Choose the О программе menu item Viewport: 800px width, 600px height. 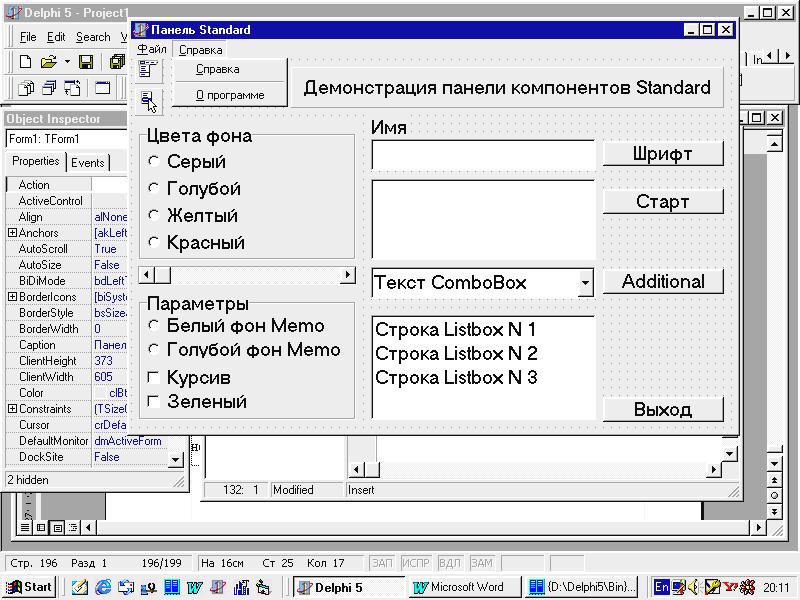click(230, 95)
